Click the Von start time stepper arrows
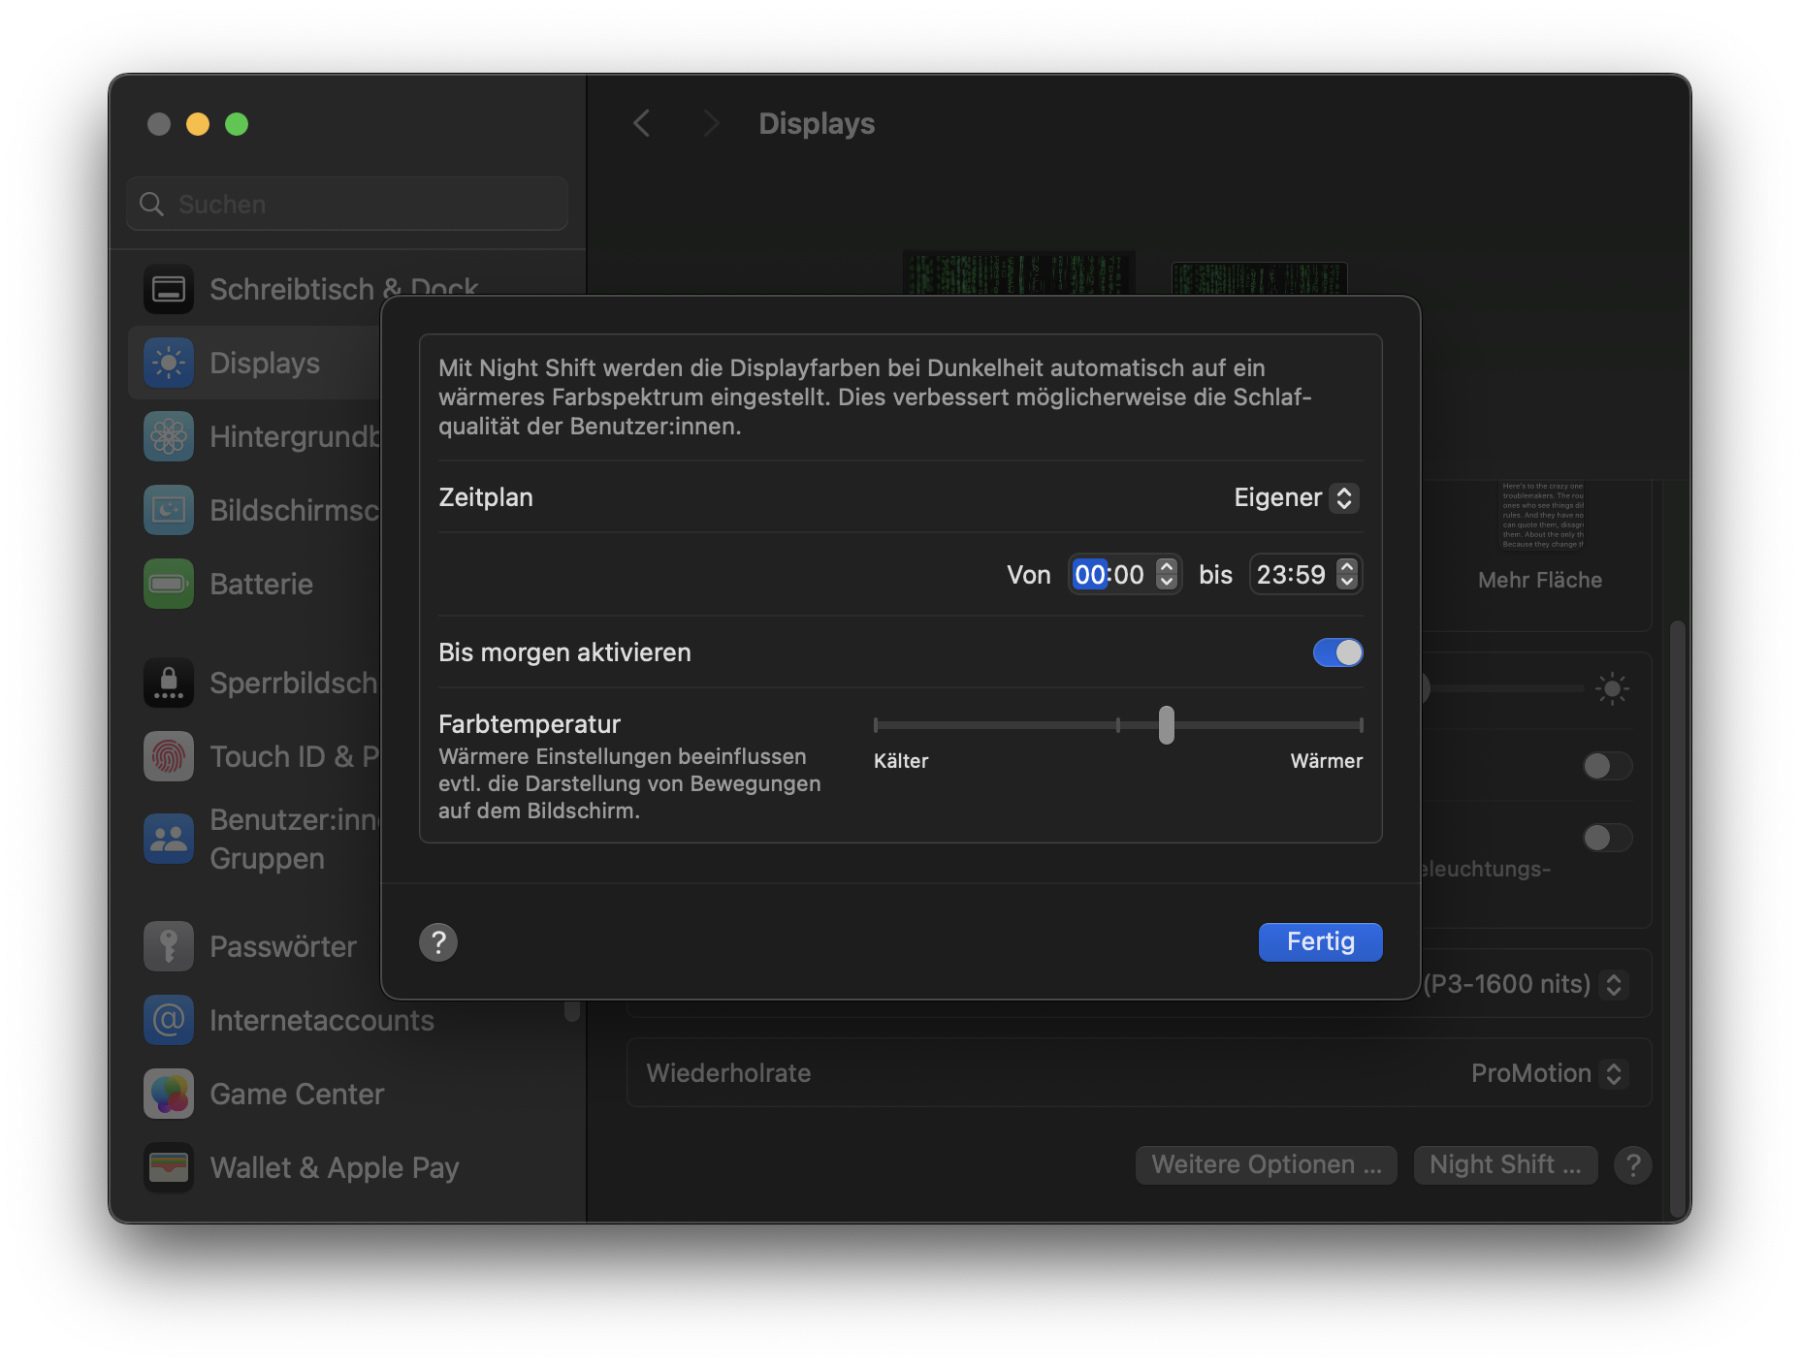The image size is (1800, 1367). (1166, 575)
